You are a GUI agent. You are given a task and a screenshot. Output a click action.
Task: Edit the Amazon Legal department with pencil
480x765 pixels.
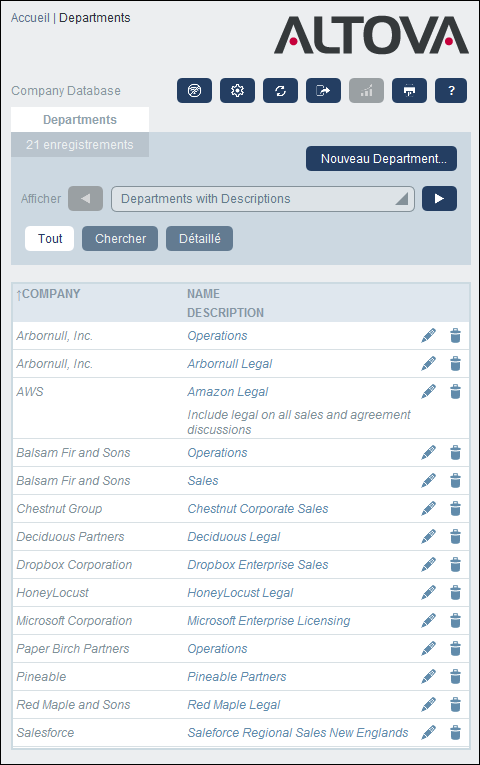pyautogui.click(x=428, y=391)
